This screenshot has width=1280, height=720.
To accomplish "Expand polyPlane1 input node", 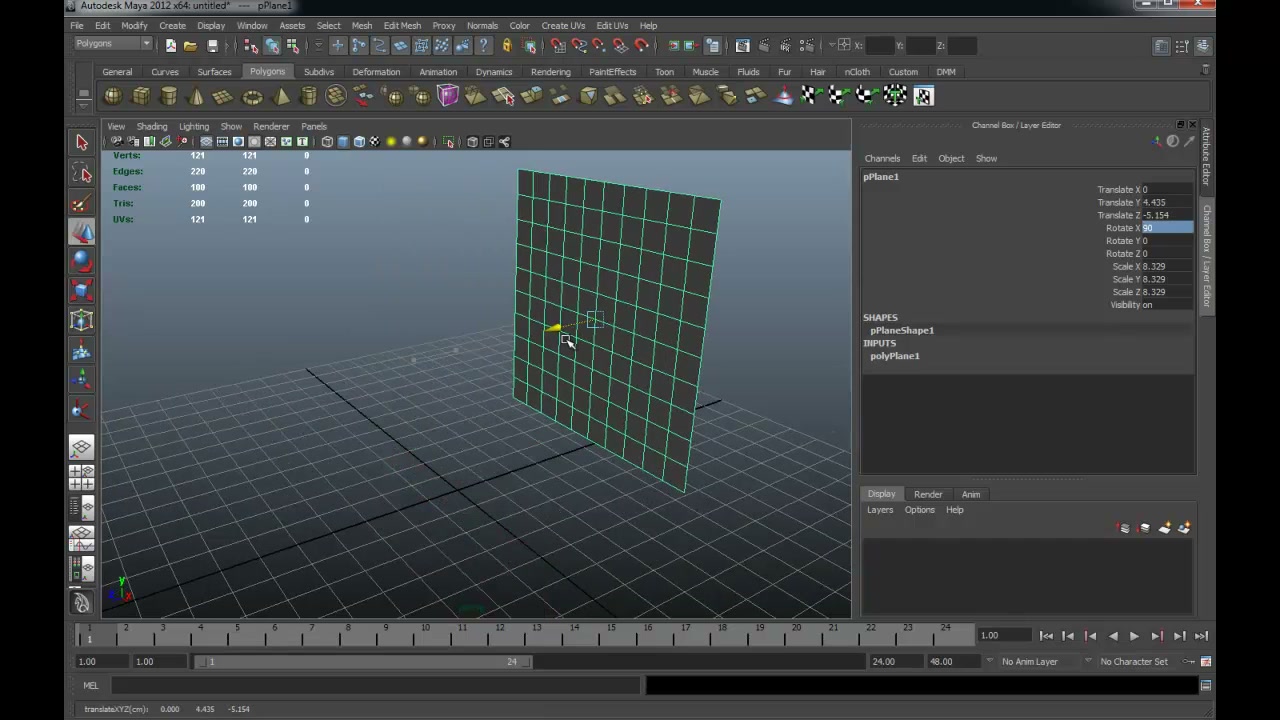I will coord(895,356).
